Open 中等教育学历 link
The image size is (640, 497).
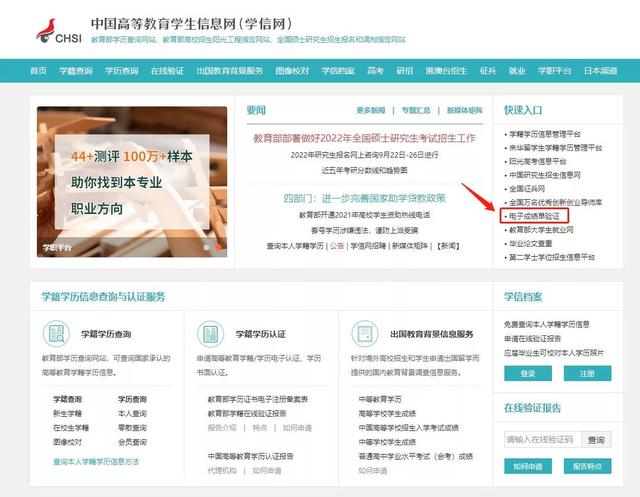pos(380,399)
